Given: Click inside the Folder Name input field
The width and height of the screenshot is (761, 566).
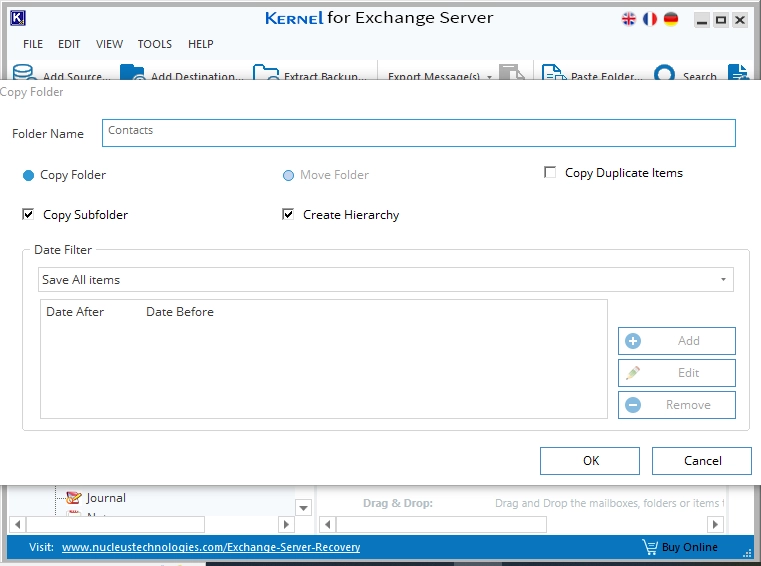Looking at the screenshot, I should click(418, 133).
